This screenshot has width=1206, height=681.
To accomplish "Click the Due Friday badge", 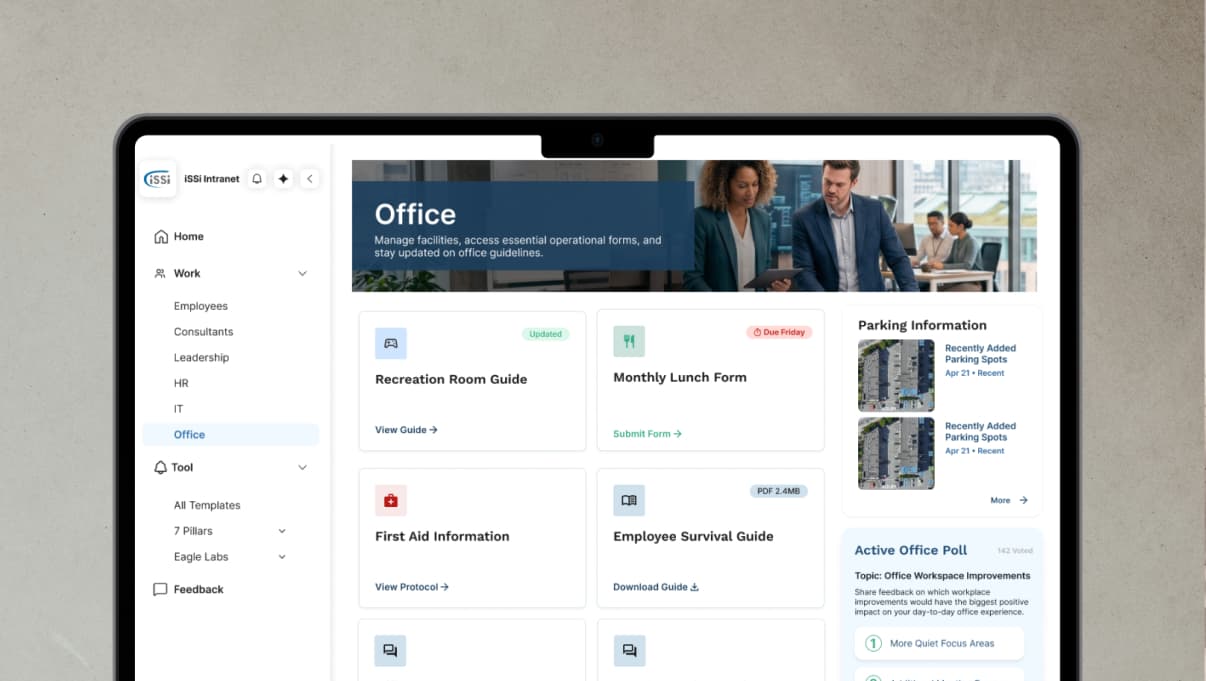I will (x=779, y=332).
